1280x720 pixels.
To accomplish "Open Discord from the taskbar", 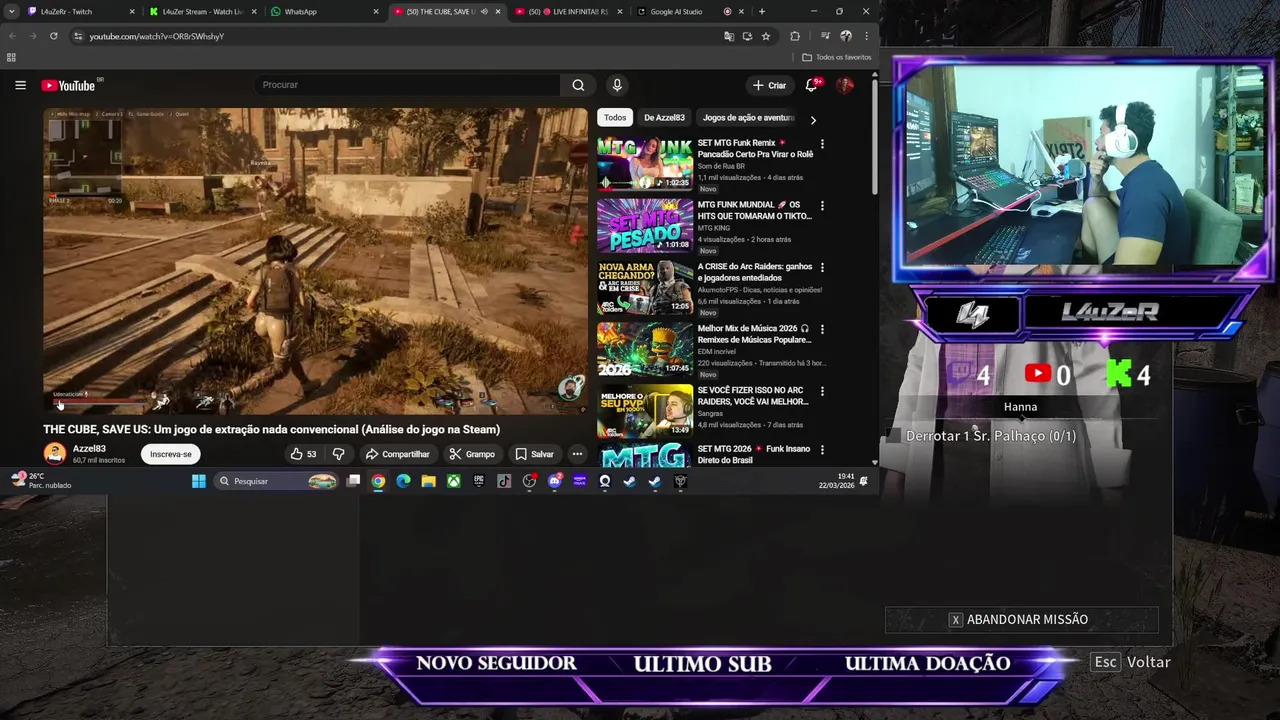I will (554, 482).
